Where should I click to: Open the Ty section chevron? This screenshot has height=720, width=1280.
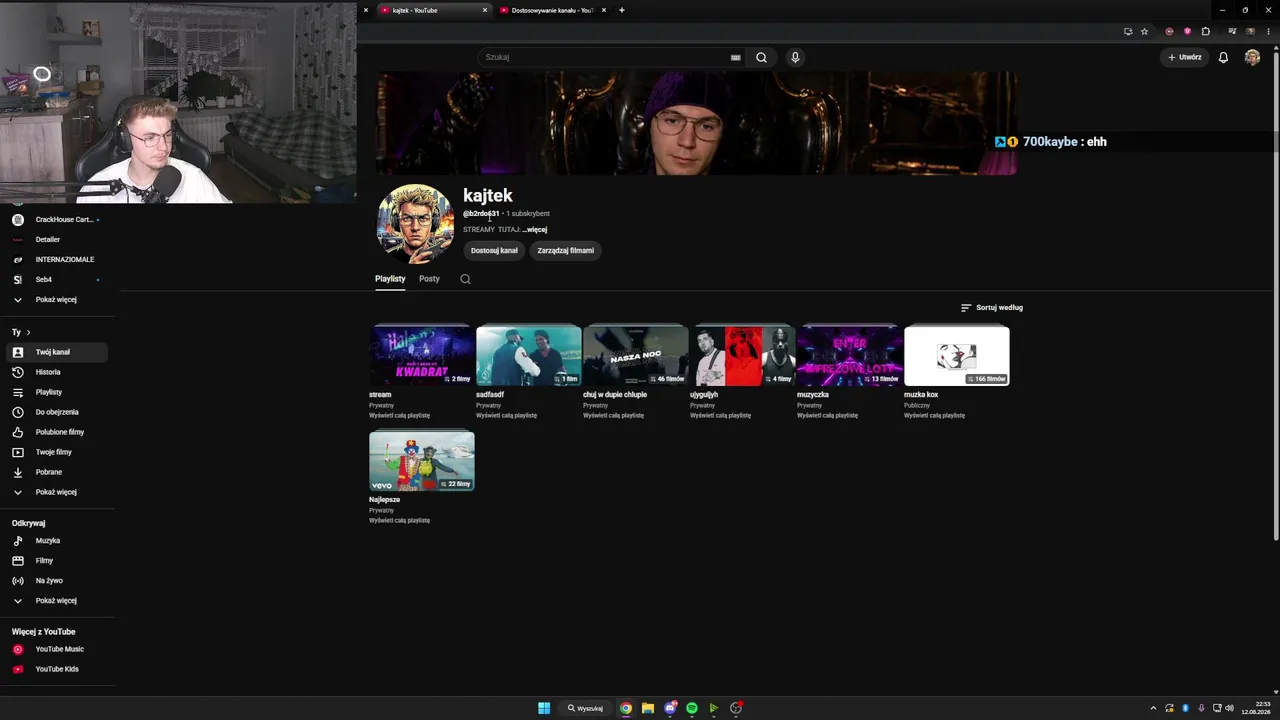point(28,332)
